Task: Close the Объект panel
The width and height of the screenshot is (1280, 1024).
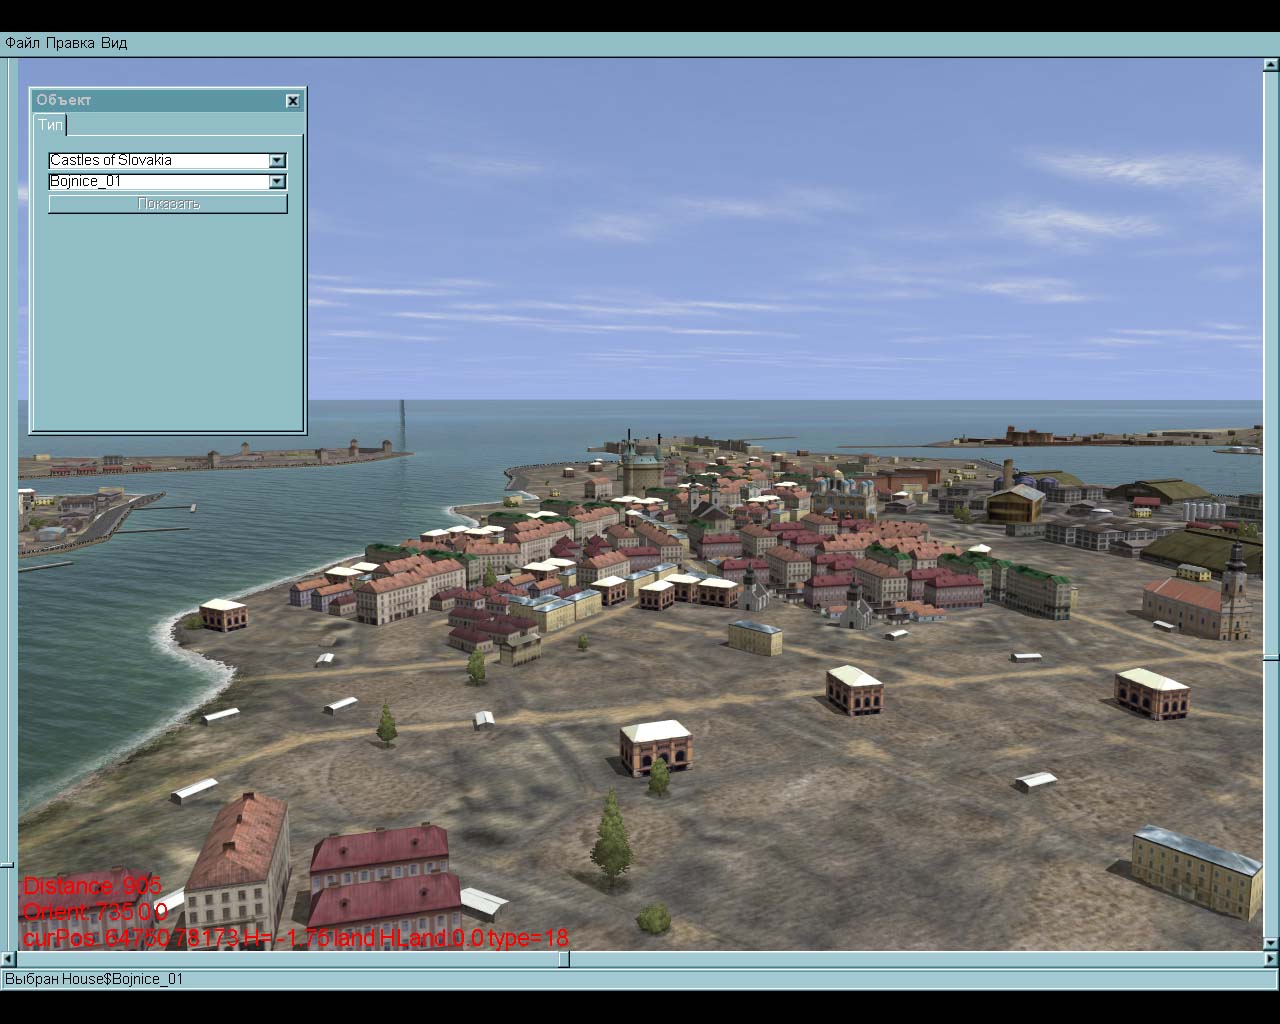Action: 293,100
